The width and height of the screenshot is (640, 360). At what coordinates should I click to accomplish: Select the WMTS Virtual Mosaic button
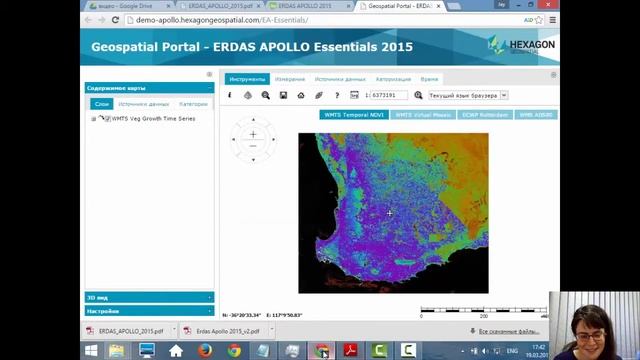pyautogui.click(x=423, y=115)
